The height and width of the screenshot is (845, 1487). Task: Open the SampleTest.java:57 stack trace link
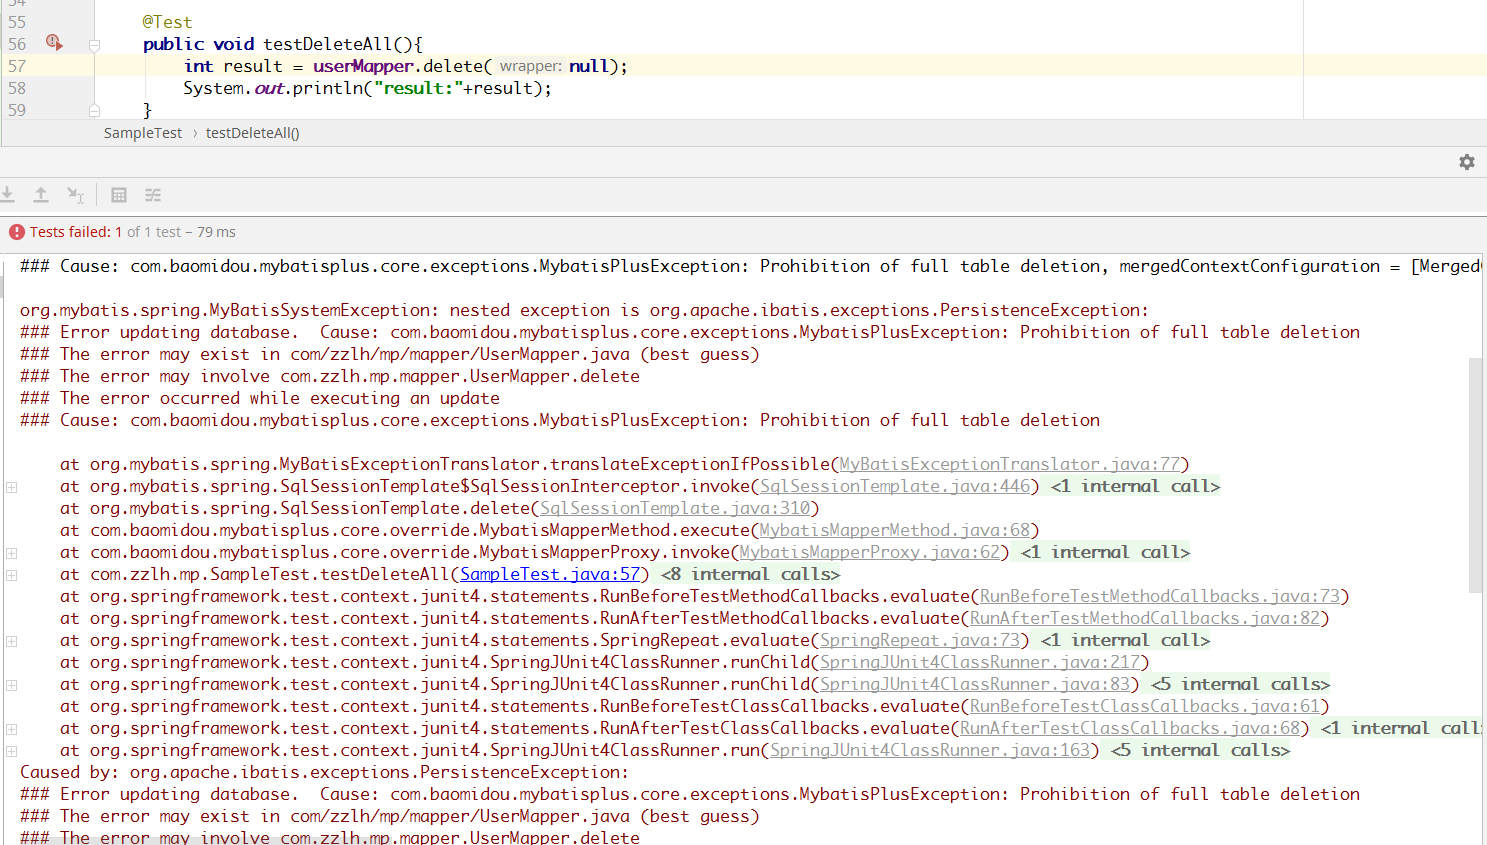(x=549, y=575)
